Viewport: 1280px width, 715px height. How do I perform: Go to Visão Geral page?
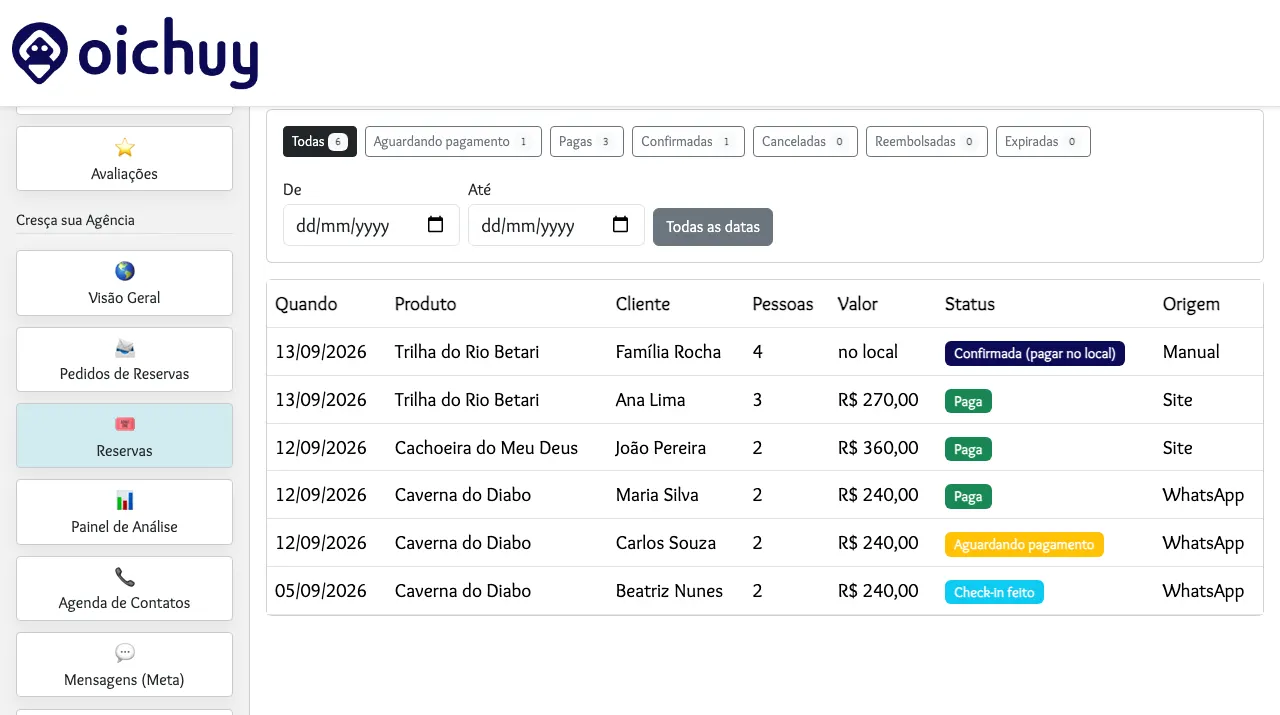(125, 283)
